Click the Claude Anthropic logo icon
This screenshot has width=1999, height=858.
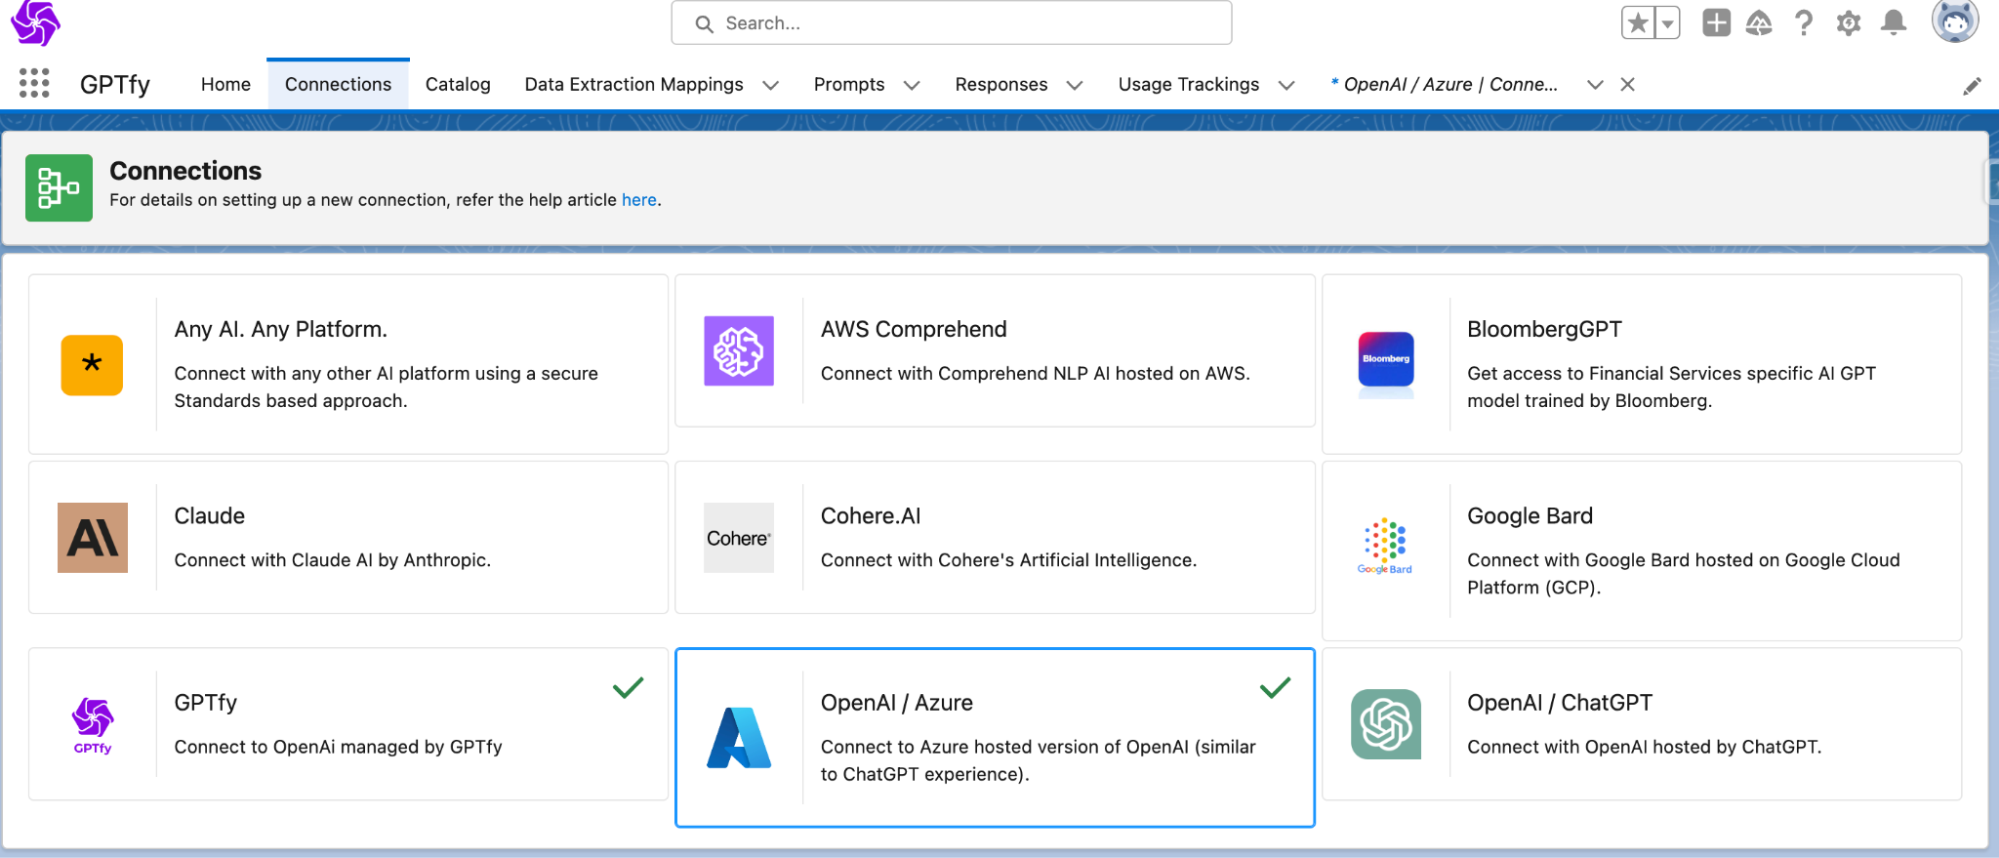pos(93,538)
